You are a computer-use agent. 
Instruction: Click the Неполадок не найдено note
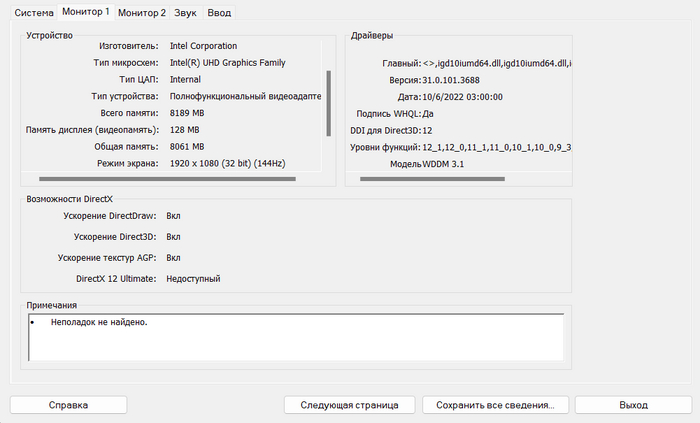99,322
